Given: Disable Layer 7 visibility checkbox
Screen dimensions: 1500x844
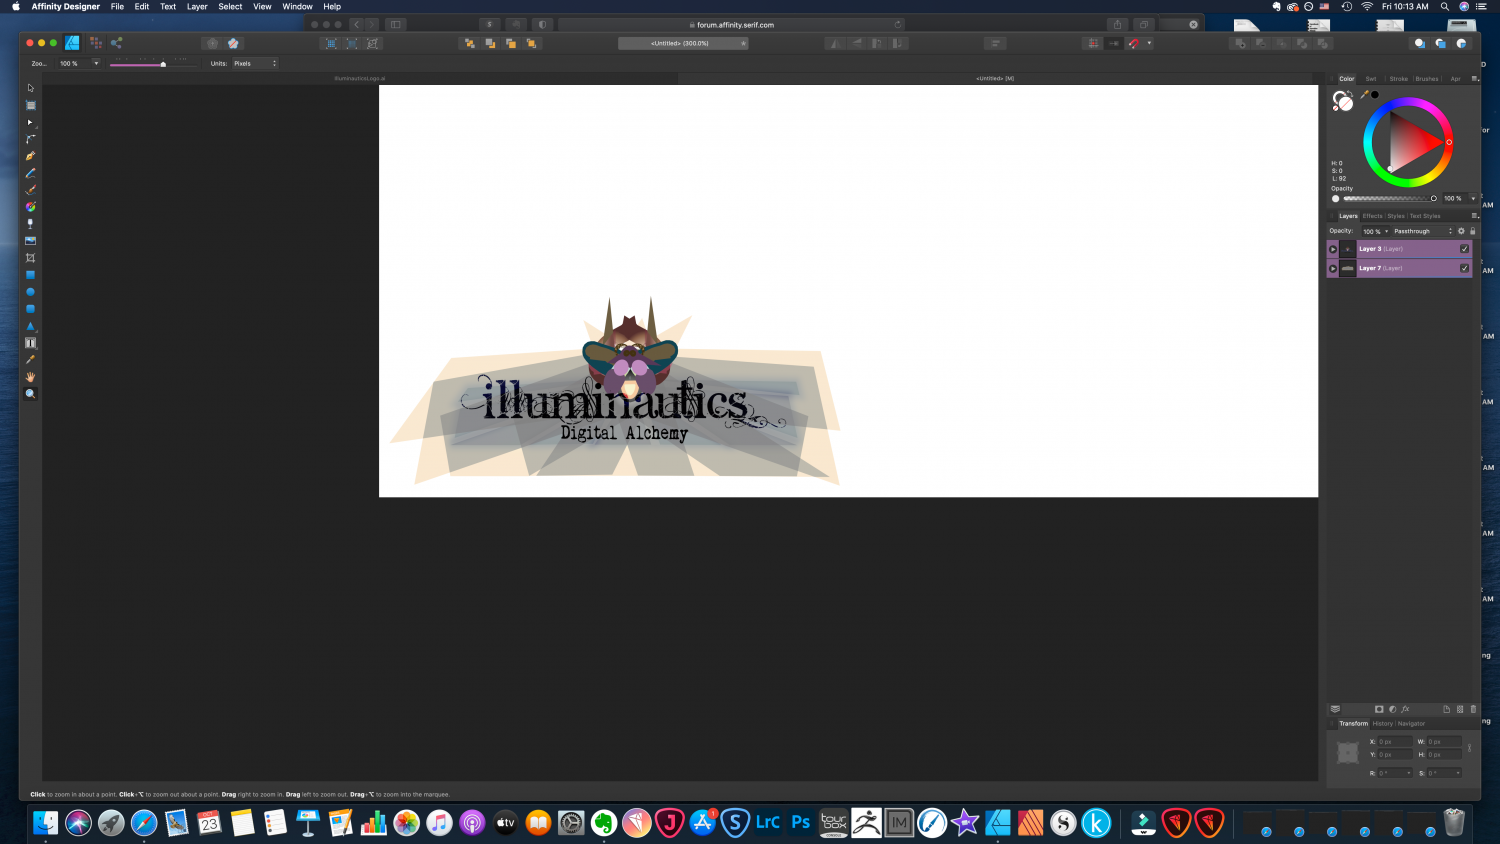Looking at the screenshot, I should coord(1465,268).
